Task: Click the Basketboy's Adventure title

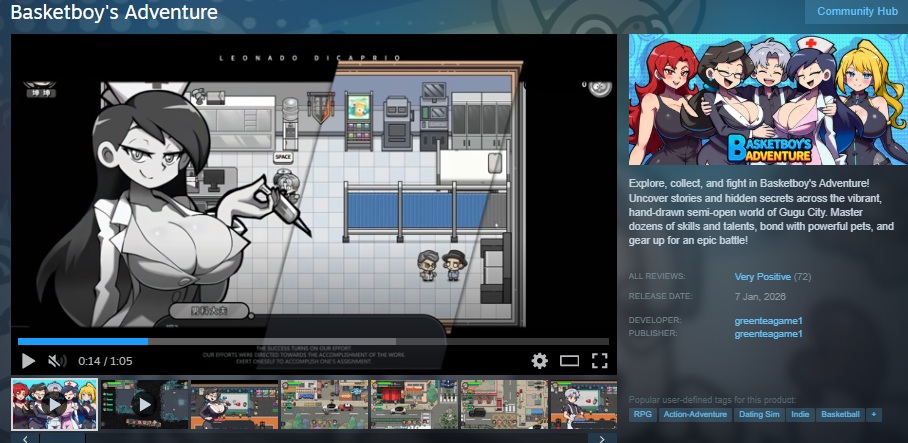Action: coord(114,12)
